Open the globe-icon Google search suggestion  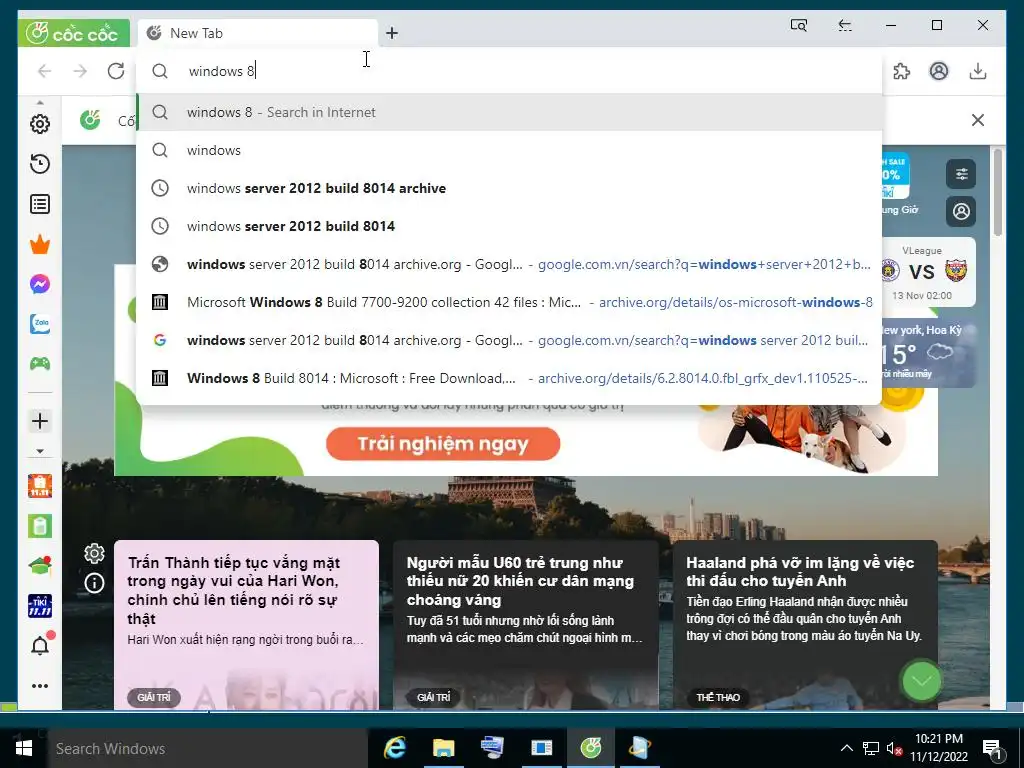point(509,264)
